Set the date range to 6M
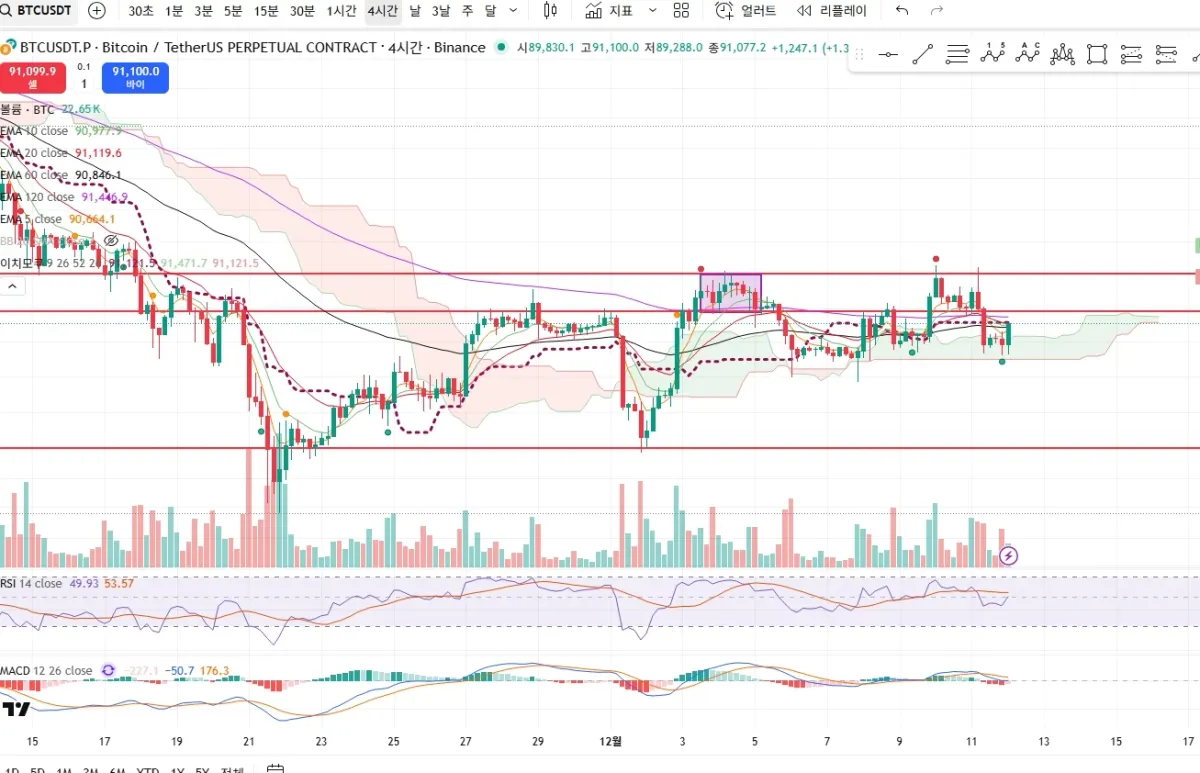Image resolution: width=1200 pixels, height=773 pixels. point(117,770)
